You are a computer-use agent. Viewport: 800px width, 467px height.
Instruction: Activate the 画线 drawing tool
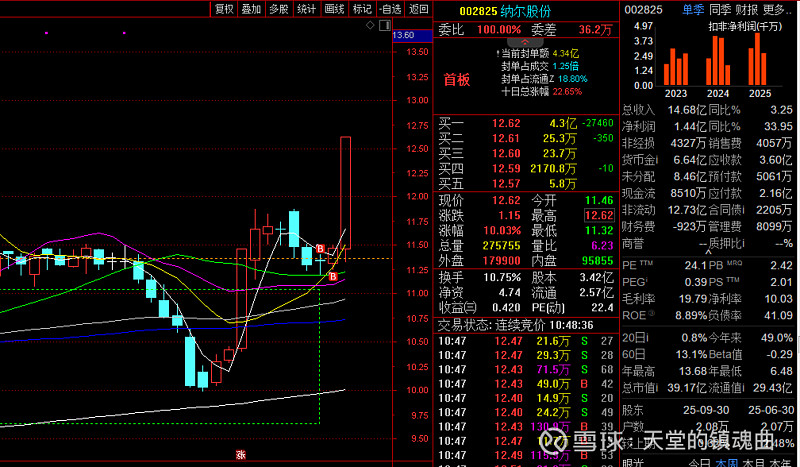(335, 9)
